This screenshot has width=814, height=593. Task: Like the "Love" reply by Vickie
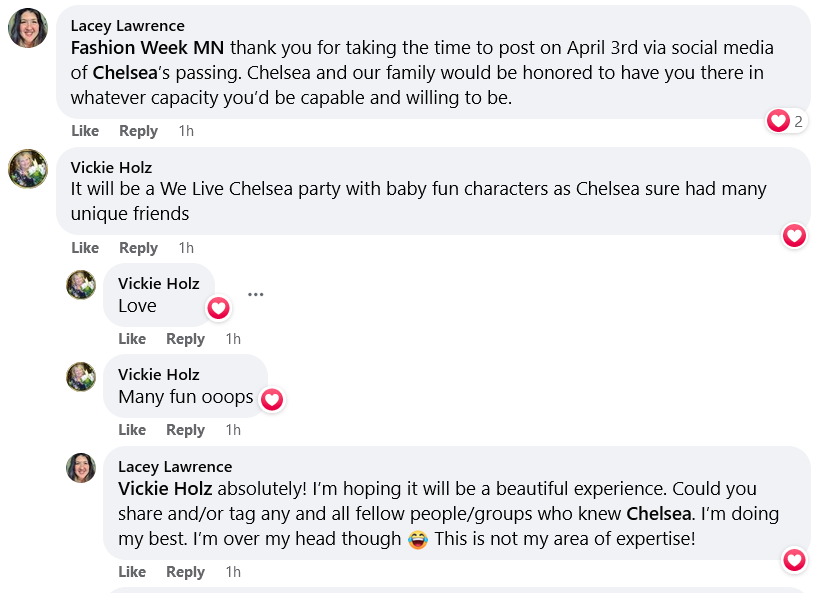point(132,339)
